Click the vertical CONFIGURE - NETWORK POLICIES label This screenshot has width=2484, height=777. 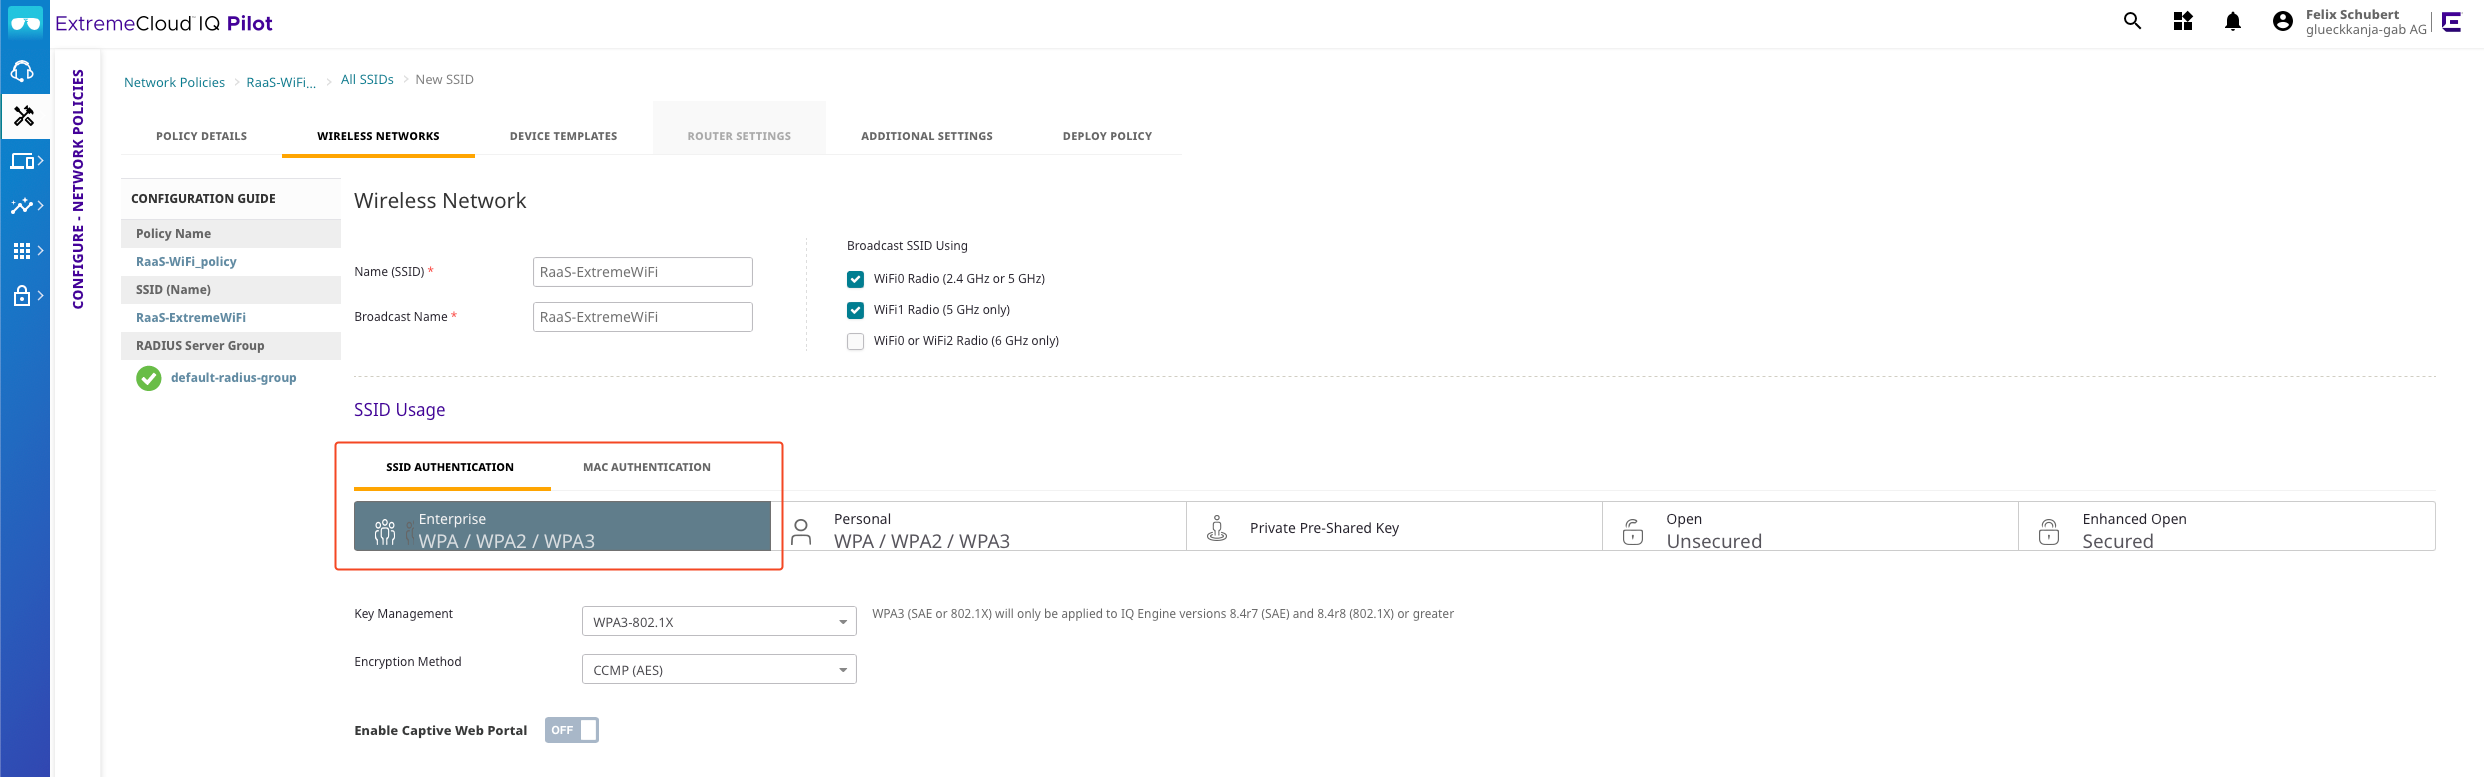(78, 189)
